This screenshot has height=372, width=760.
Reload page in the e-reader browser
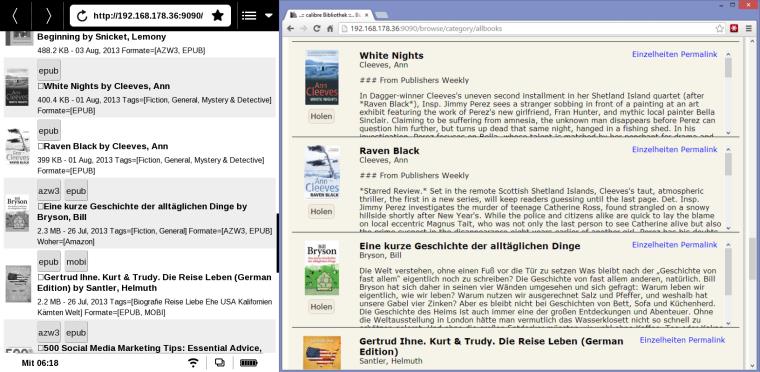(82, 16)
